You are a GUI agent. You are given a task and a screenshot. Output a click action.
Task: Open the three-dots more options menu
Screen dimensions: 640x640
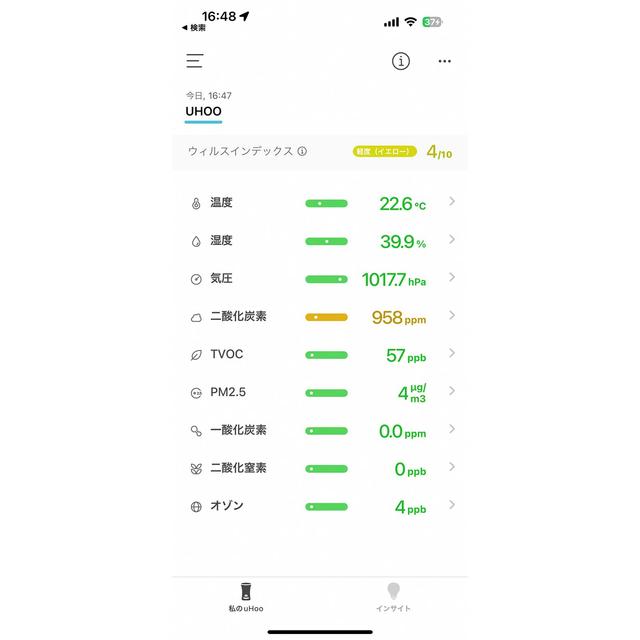click(x=444, y=61)
